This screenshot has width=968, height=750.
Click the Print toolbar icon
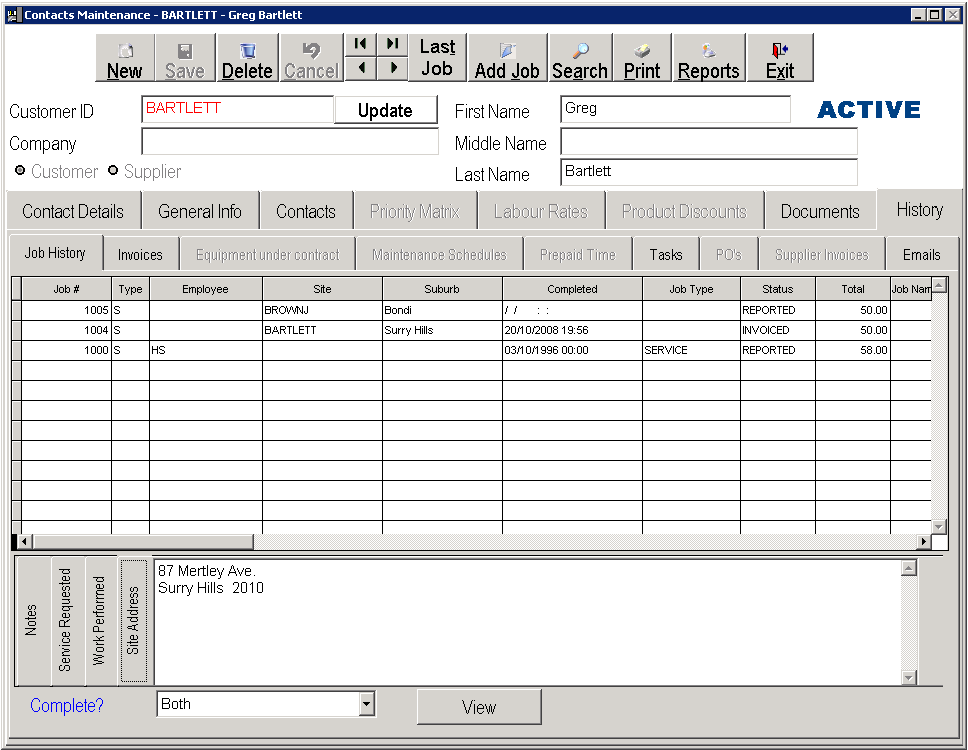(x=641, y=59)
